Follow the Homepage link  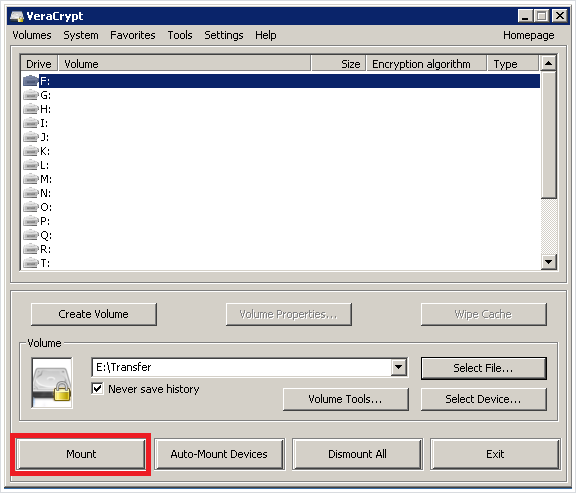pos(528,35)
